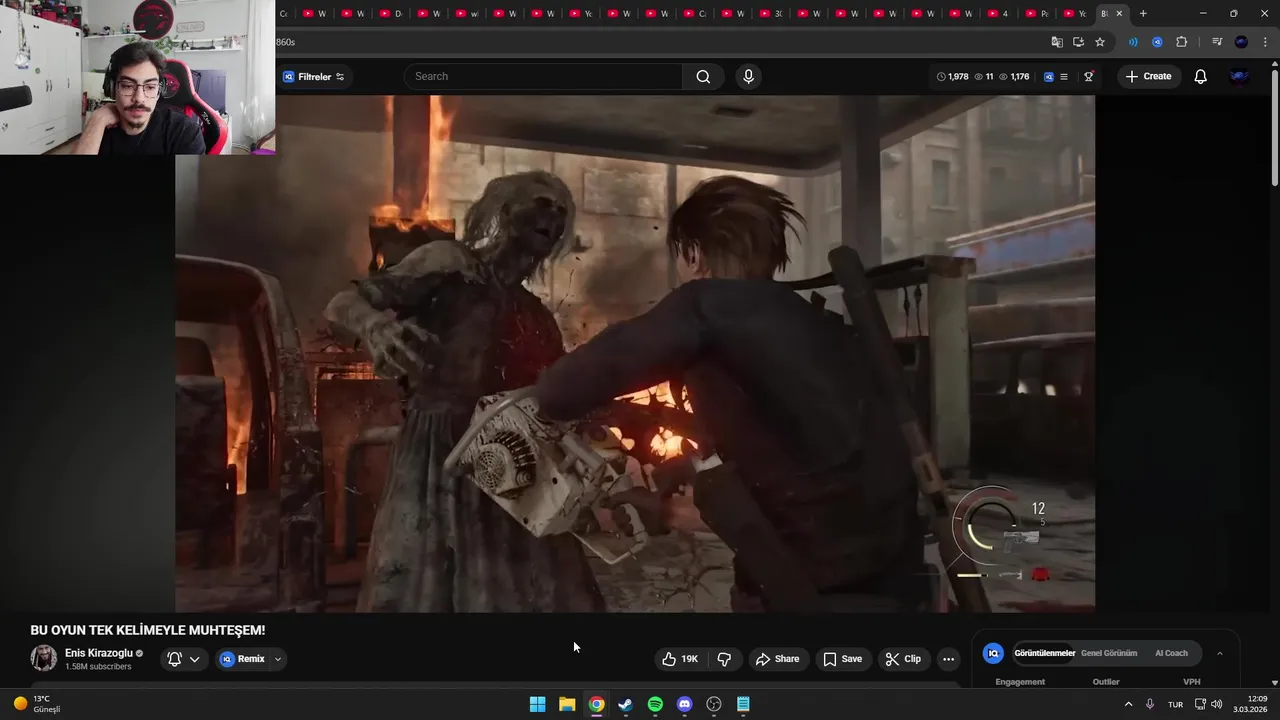Click the Translate page icon in address bar
The image size is (1280, 720).
pos(1057,42)
